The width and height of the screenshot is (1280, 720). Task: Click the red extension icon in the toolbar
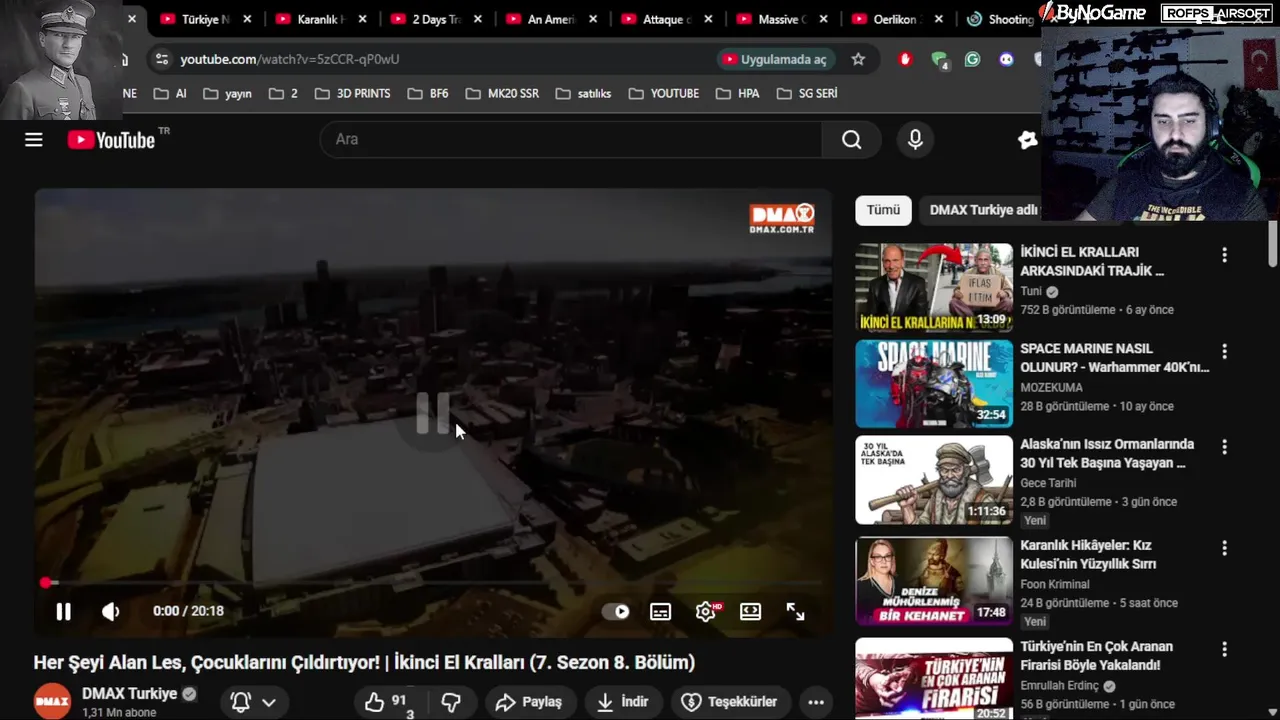(x=906, y=59)
